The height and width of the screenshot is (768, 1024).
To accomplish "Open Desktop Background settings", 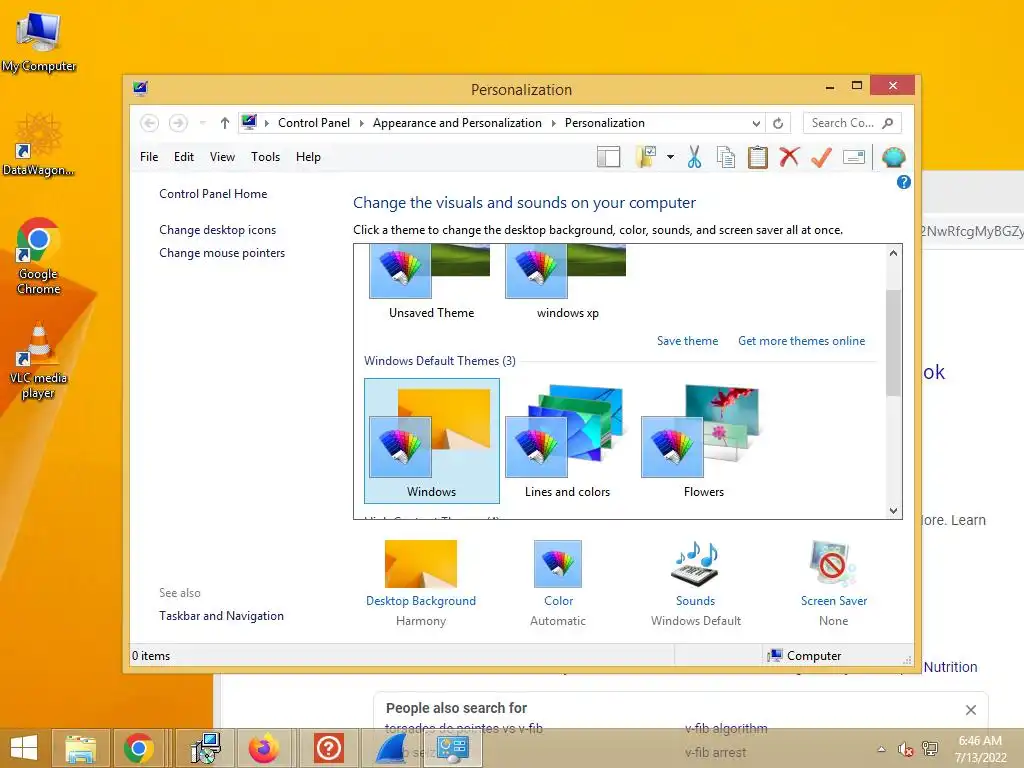I will 421,583.
